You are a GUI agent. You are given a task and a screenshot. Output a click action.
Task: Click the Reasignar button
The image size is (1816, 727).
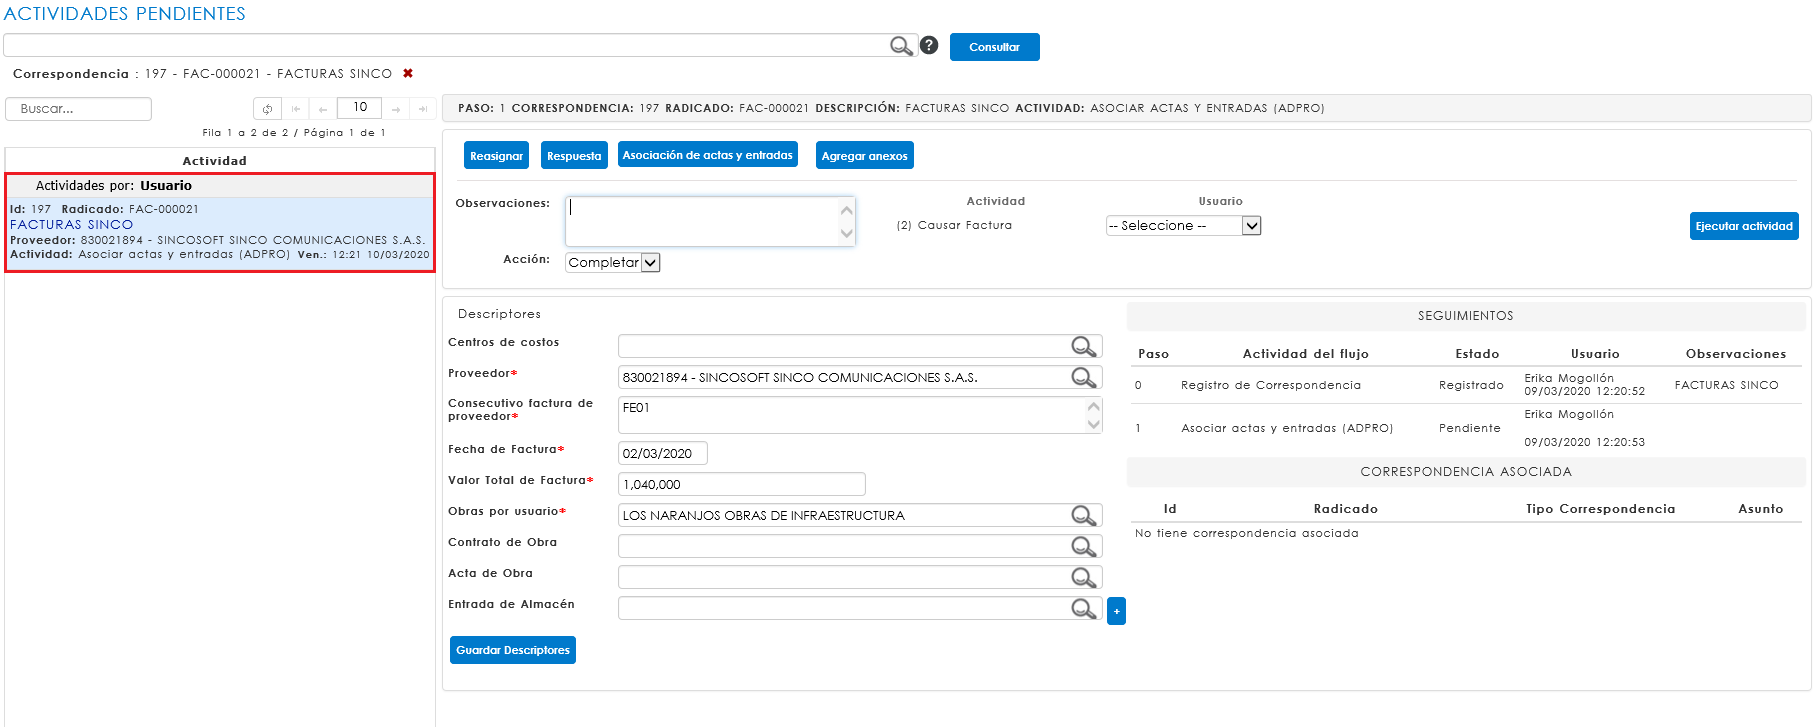click(496, 155)
